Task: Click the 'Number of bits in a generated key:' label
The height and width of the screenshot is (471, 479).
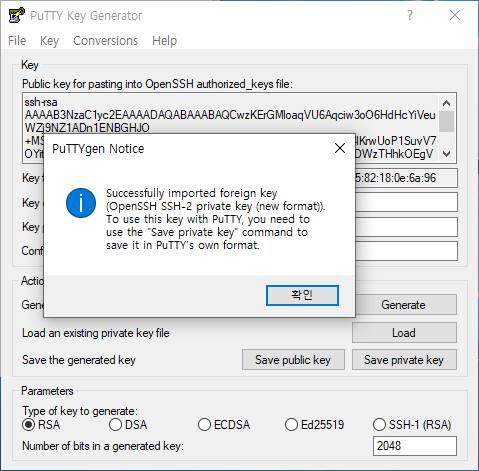Action: coord(103,446)
